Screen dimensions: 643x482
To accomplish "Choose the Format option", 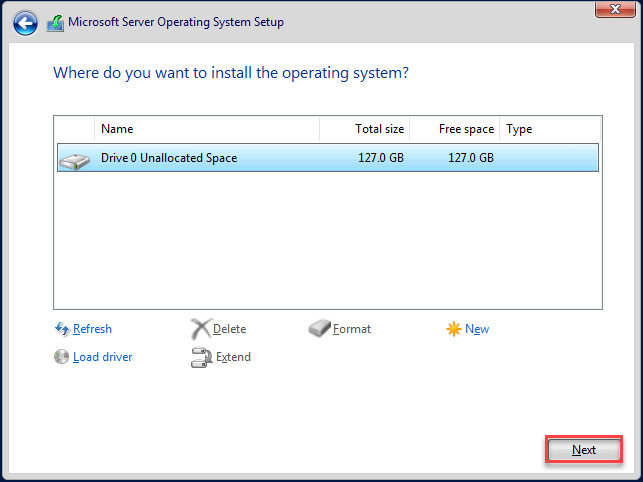I will click(x=352, y=329).
